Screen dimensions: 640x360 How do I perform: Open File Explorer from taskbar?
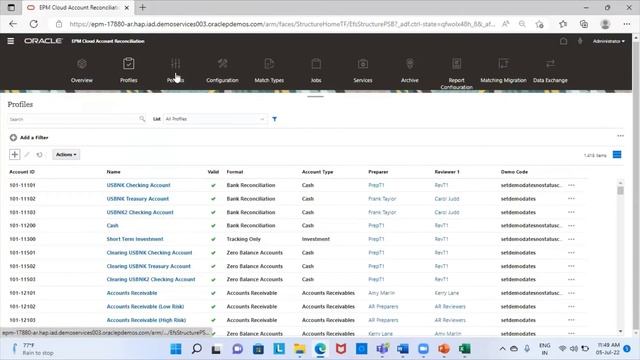pyautogui.click(x=300, y=349)
